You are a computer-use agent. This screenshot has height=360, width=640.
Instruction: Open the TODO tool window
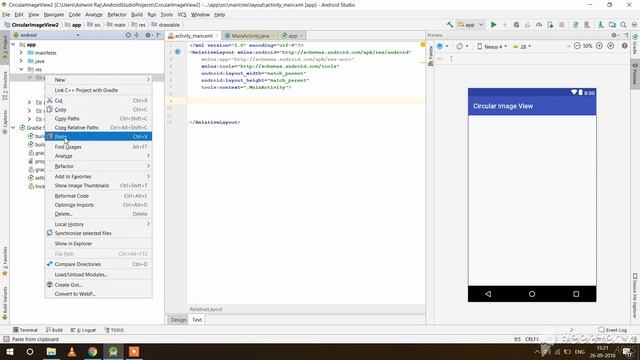[x=114, y=330]
